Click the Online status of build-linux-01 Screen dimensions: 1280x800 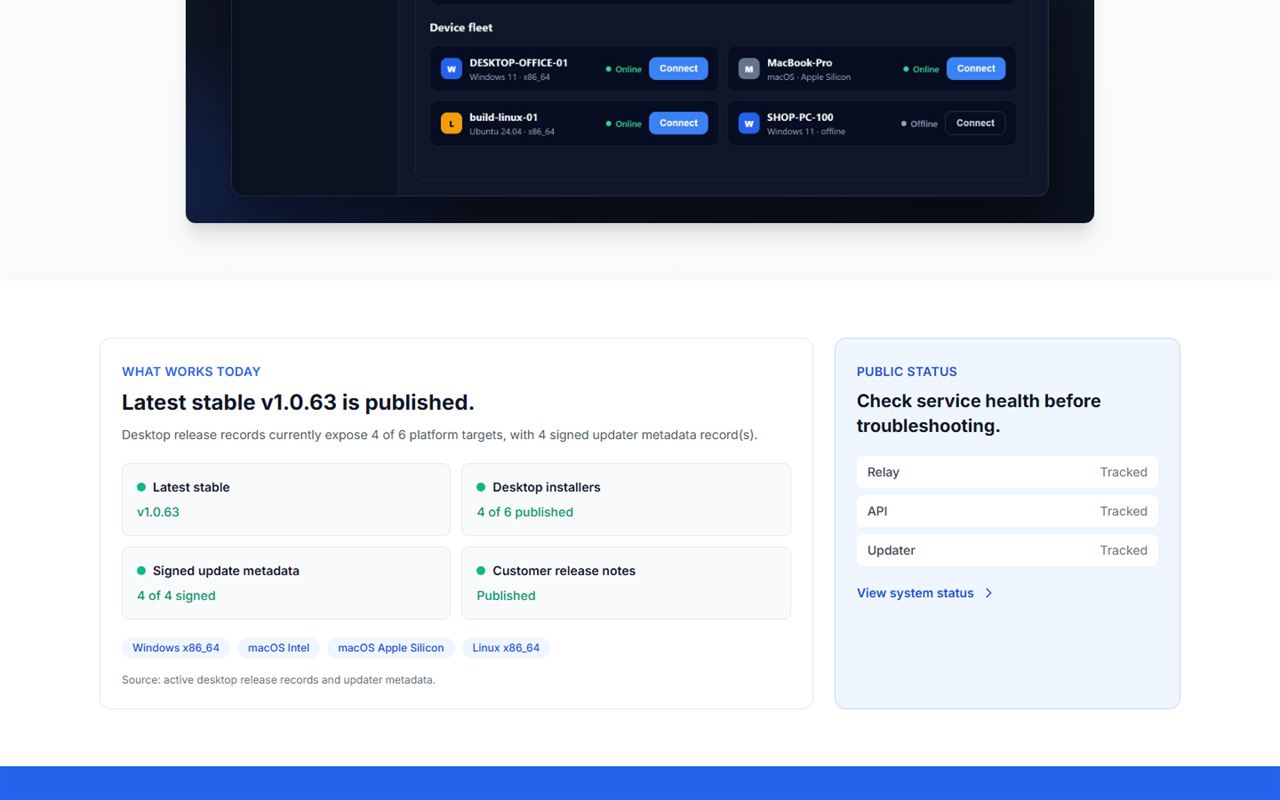pos(623,124)
